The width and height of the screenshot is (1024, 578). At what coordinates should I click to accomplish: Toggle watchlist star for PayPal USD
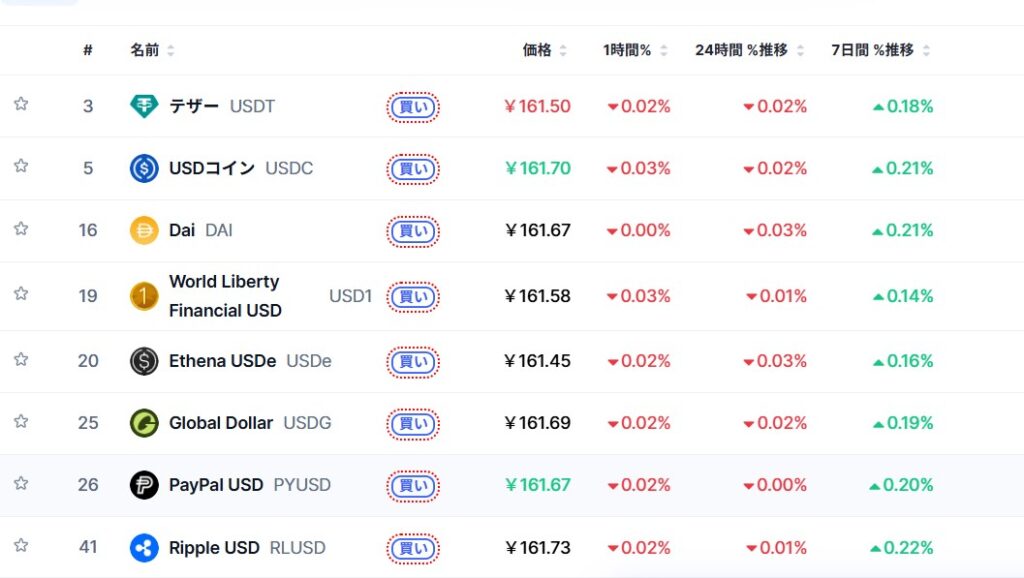(x=21, y=483)
